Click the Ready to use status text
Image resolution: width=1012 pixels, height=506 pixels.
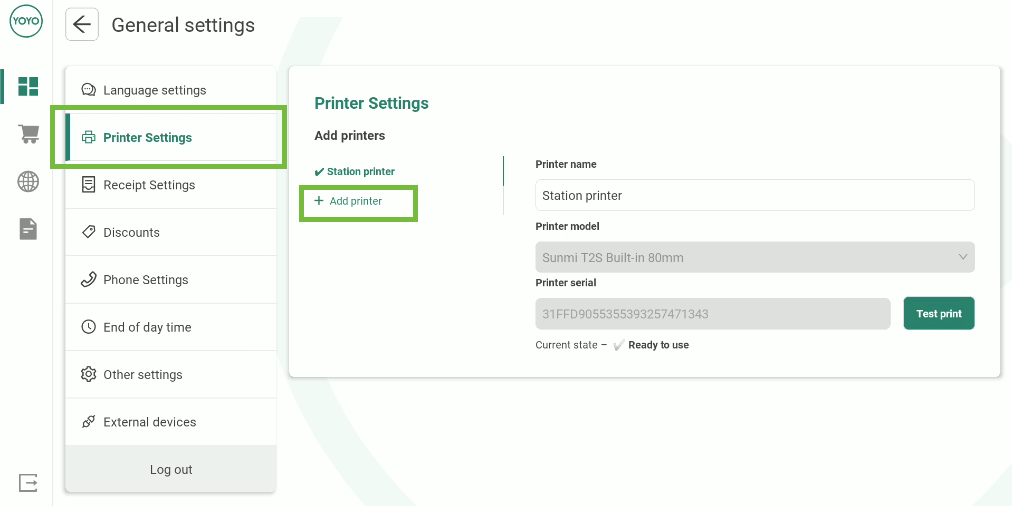[x=658, y=345]
